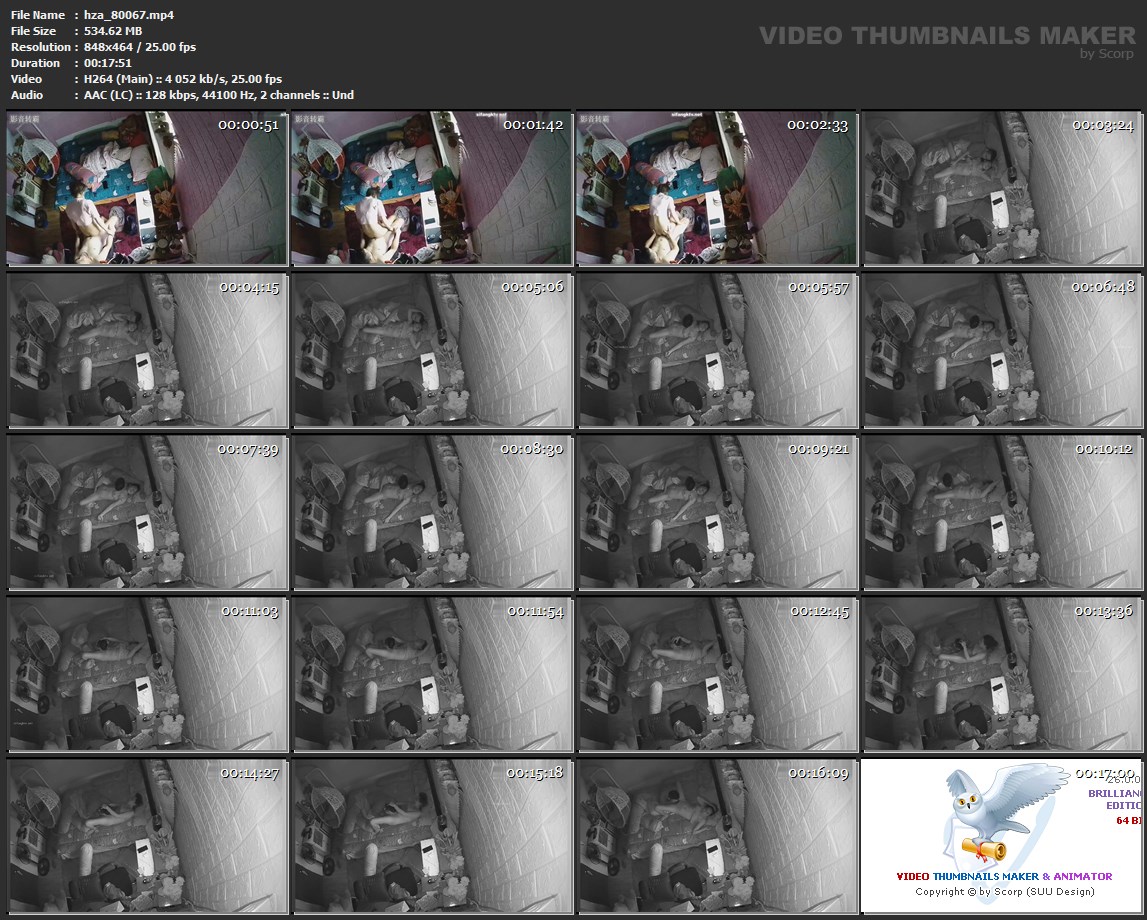Viewport: 1147px width, 920px height.
Task: Open the thumbnail timestamped 00:01:42
Action: 432,188
